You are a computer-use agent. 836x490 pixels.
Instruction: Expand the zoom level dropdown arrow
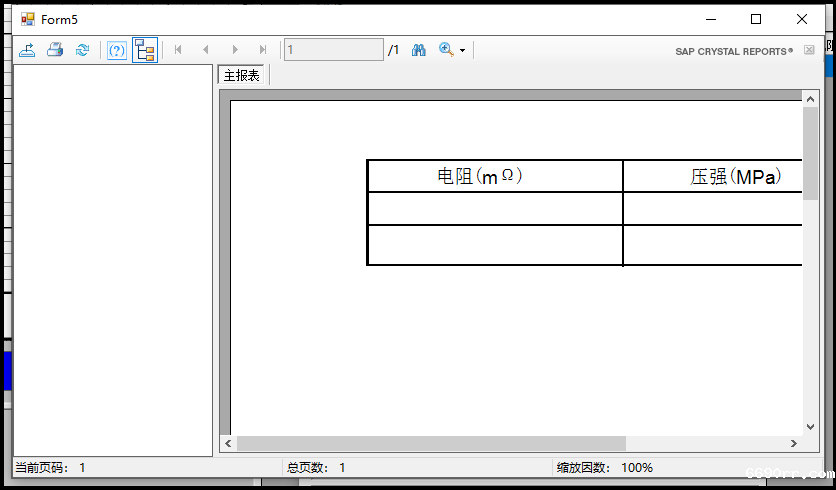click(462, 51)
